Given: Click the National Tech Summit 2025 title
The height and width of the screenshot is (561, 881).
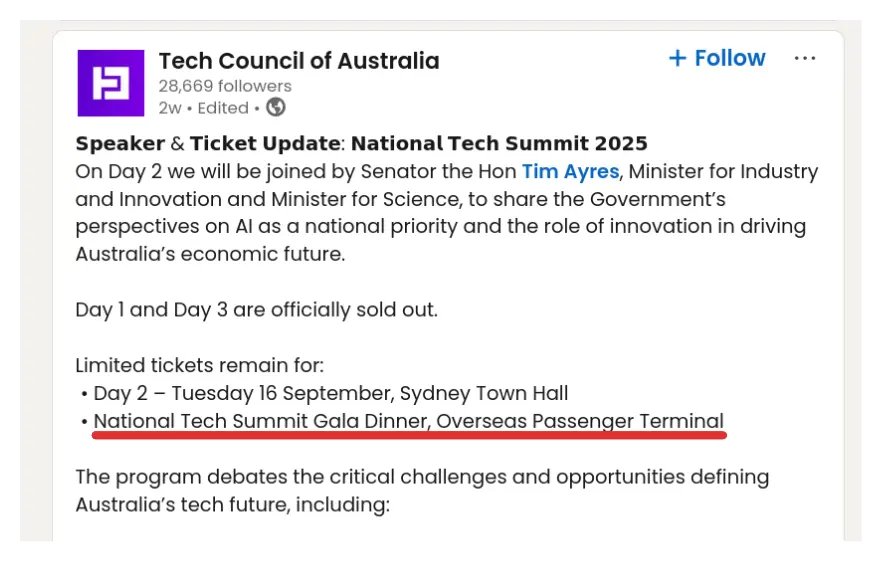Looking at the screenshot, I should tap(499, 143).
